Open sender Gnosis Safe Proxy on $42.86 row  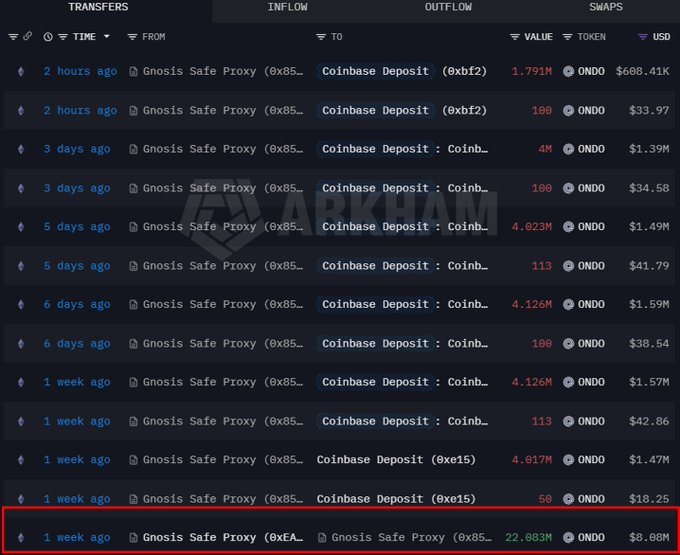click(x=223, y=421)
